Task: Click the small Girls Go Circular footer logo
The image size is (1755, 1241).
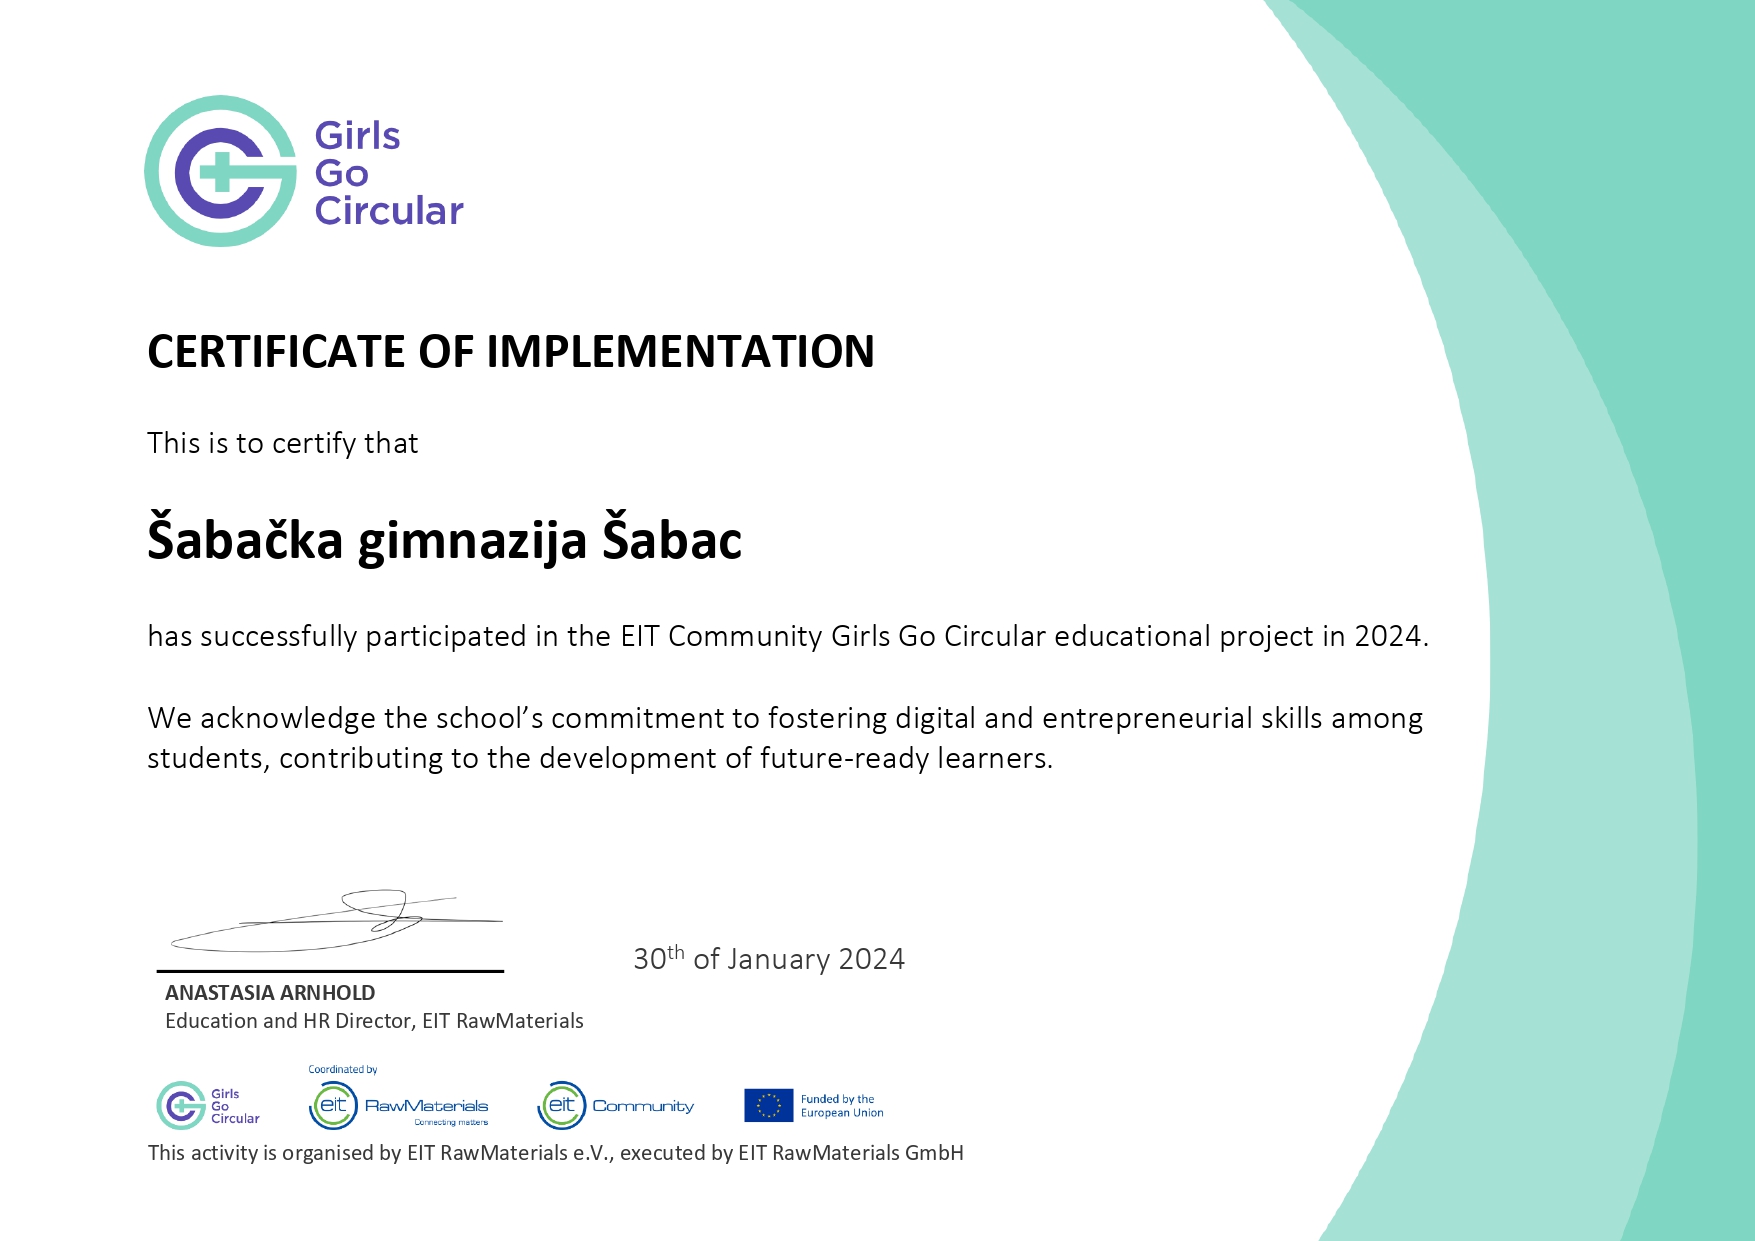Action: pos(208,1105)
